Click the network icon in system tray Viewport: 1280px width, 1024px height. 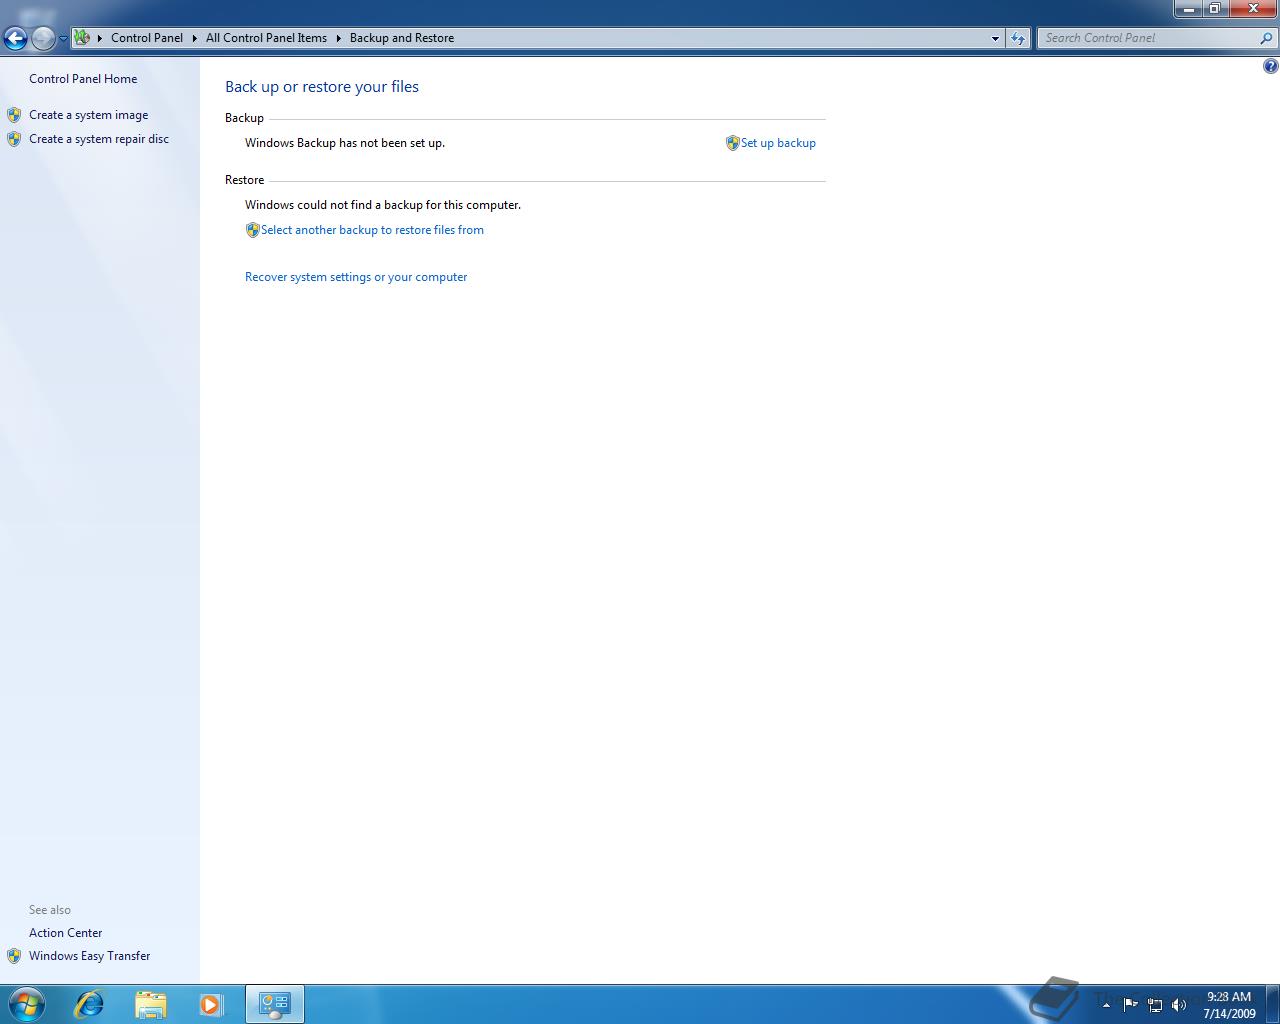click(1155, 1005)
